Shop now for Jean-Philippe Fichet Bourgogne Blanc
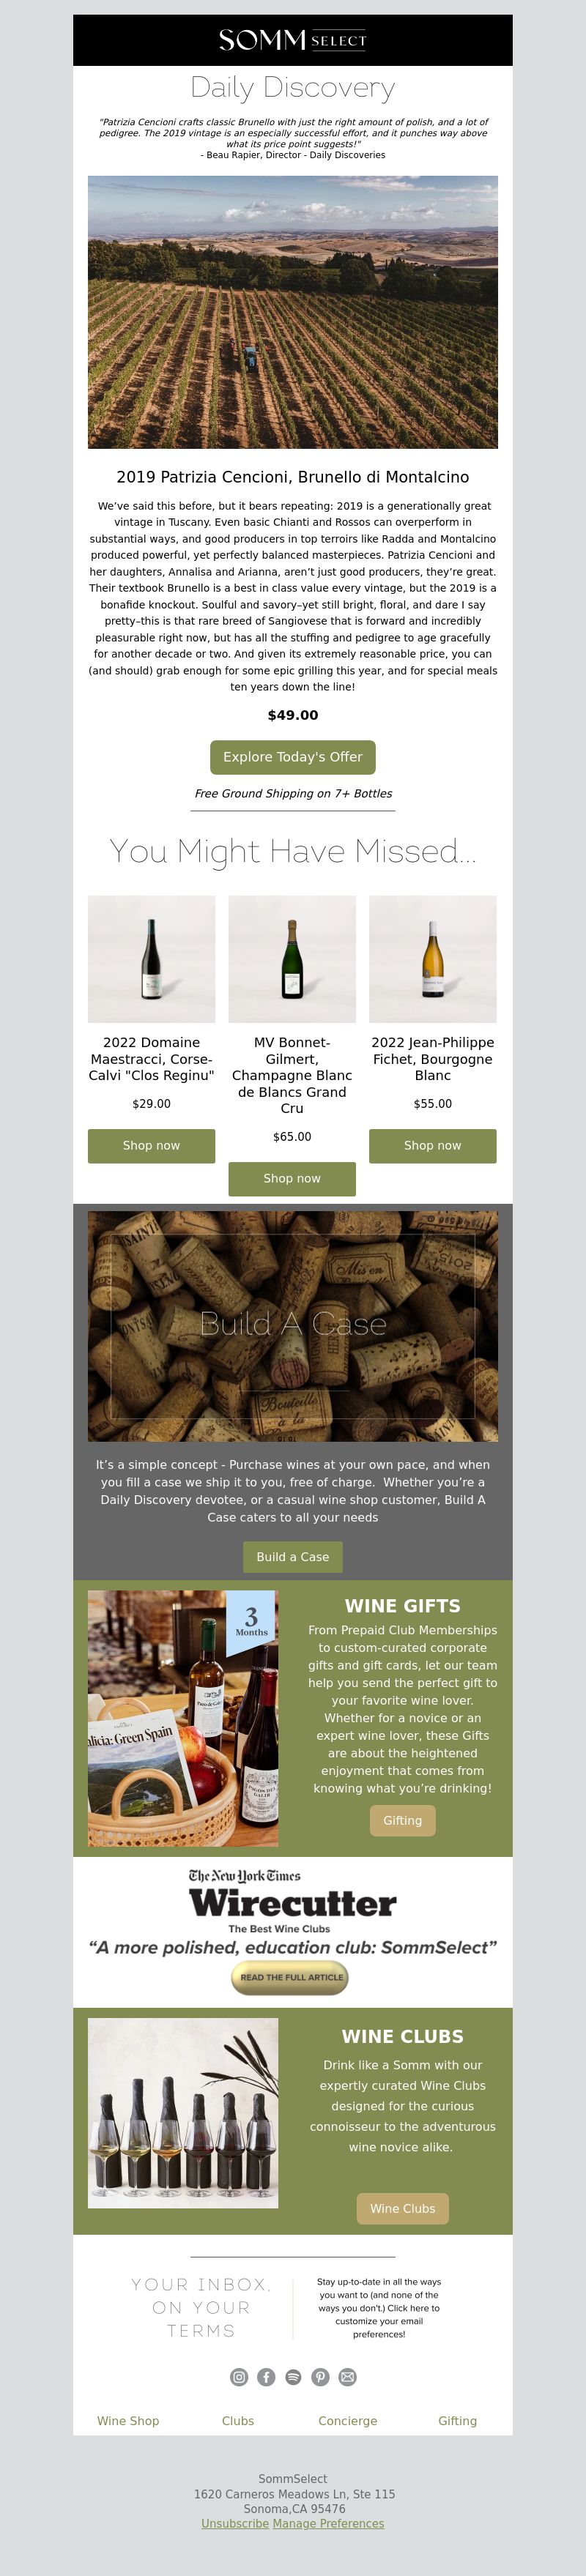Viewport: 586px width, 2576px height. [x=433, y=1146]
